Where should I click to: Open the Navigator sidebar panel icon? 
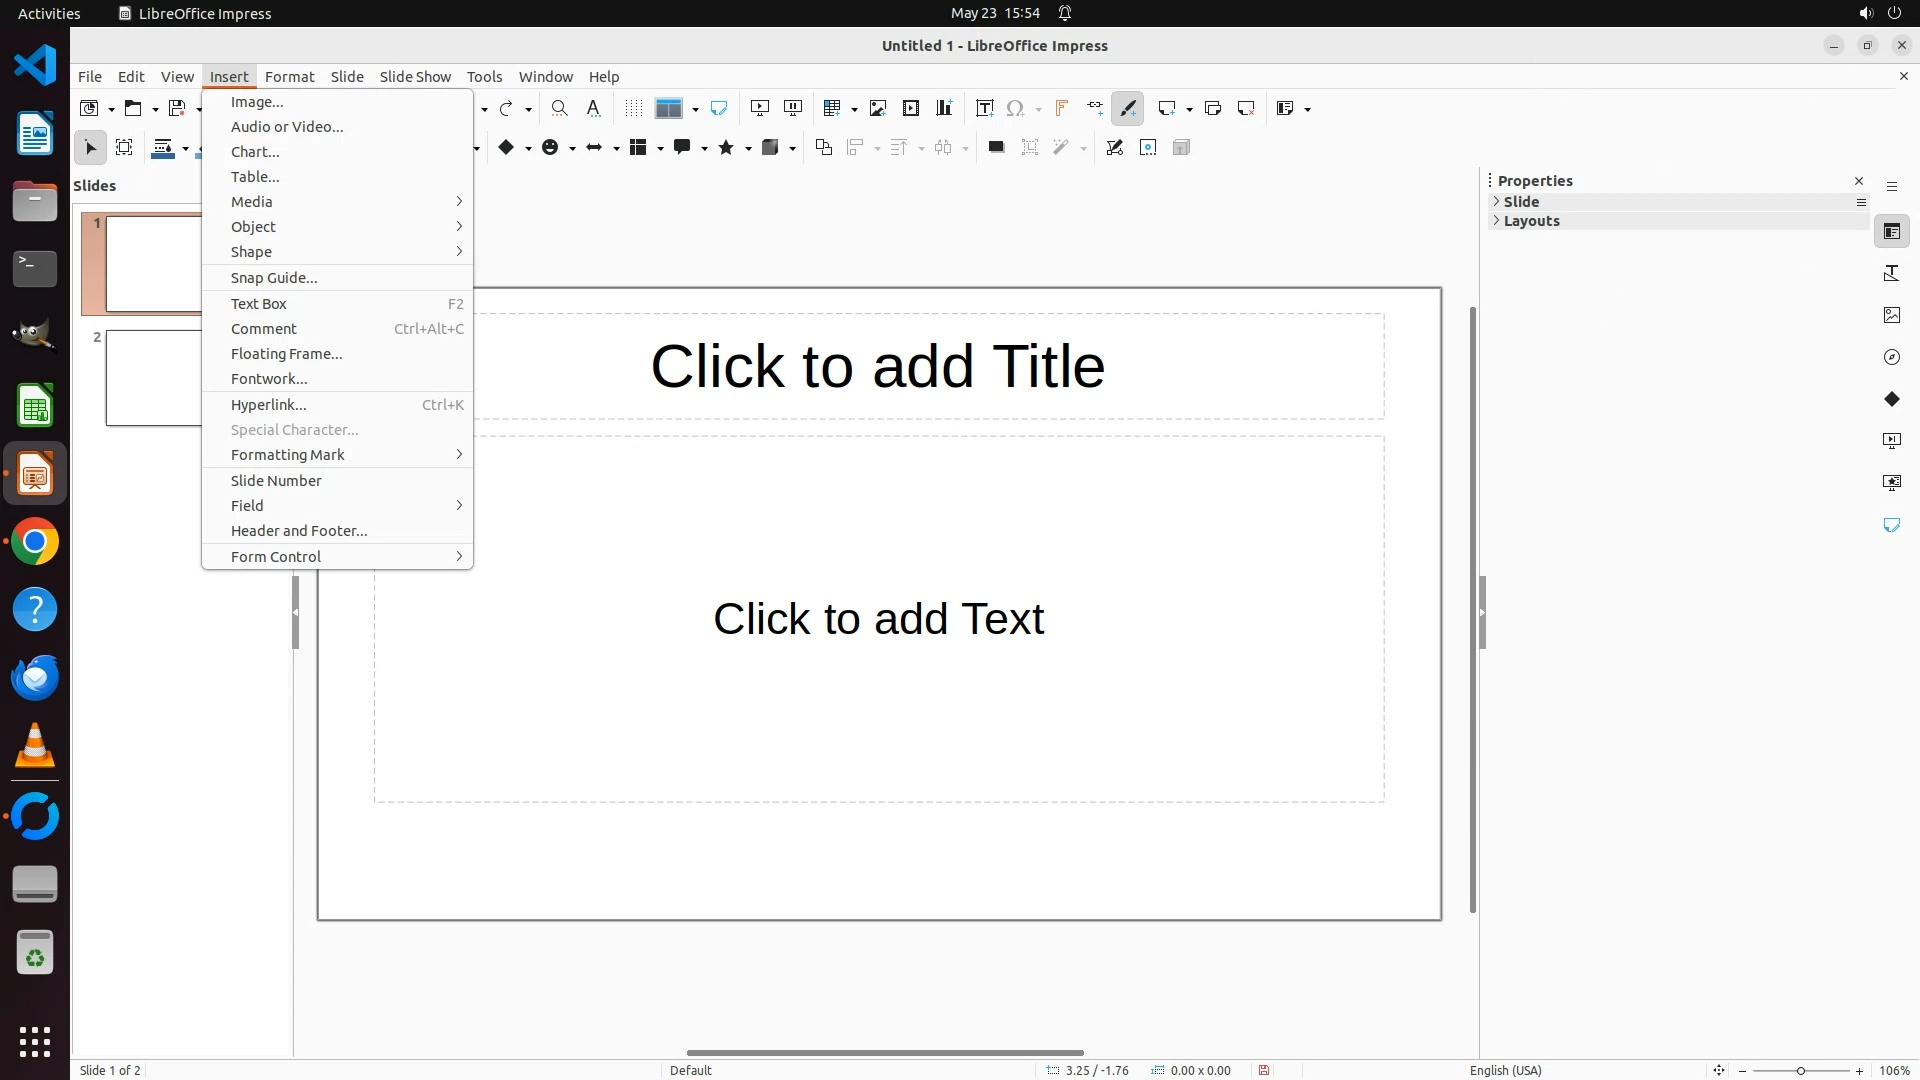point(1891,357)
